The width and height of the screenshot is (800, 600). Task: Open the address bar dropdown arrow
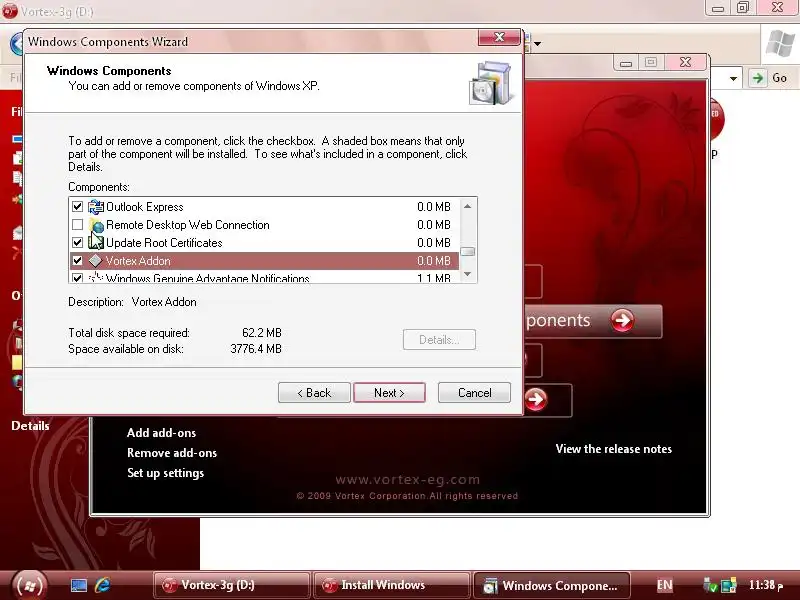pyautogui.click(x=733, y=79)
